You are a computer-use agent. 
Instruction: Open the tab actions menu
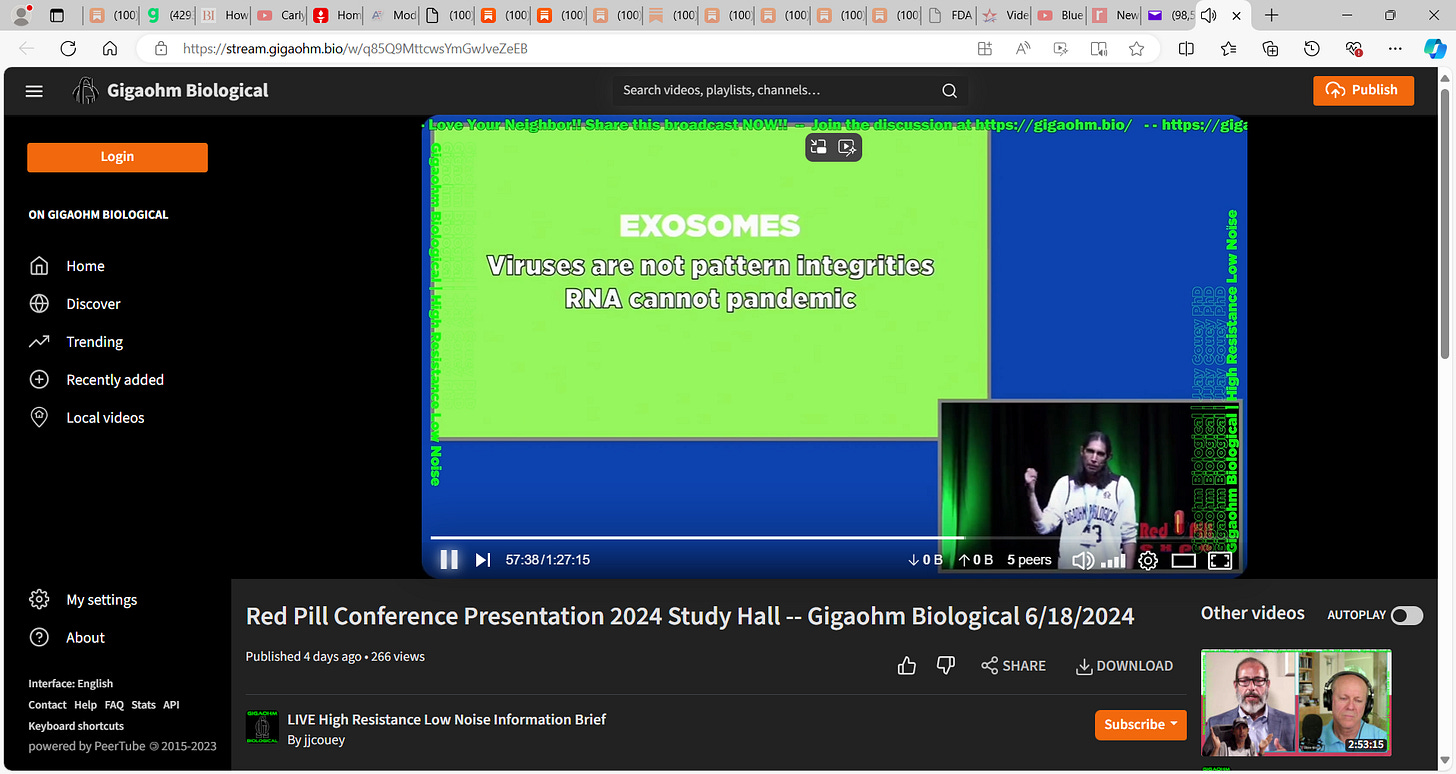[x=56, y=15]
